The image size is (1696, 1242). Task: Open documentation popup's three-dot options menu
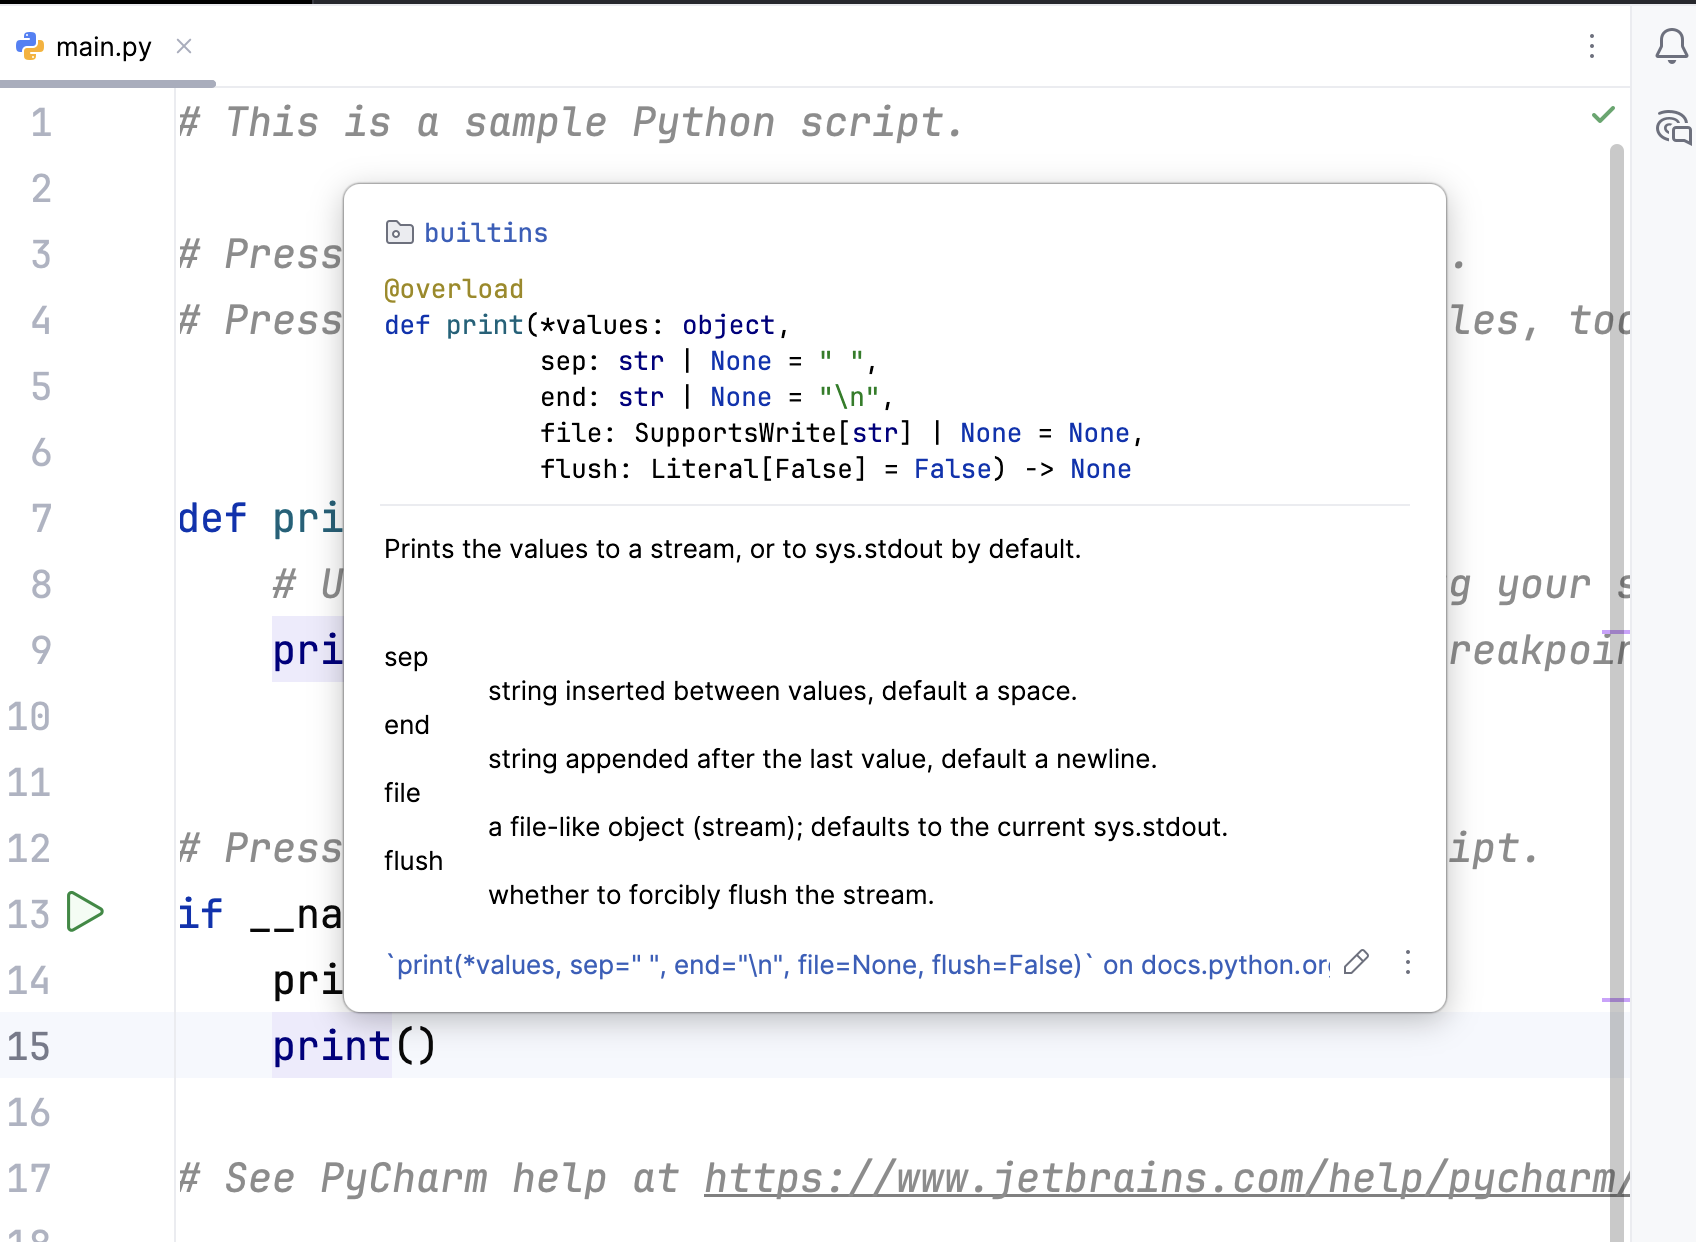(1408, 963)
